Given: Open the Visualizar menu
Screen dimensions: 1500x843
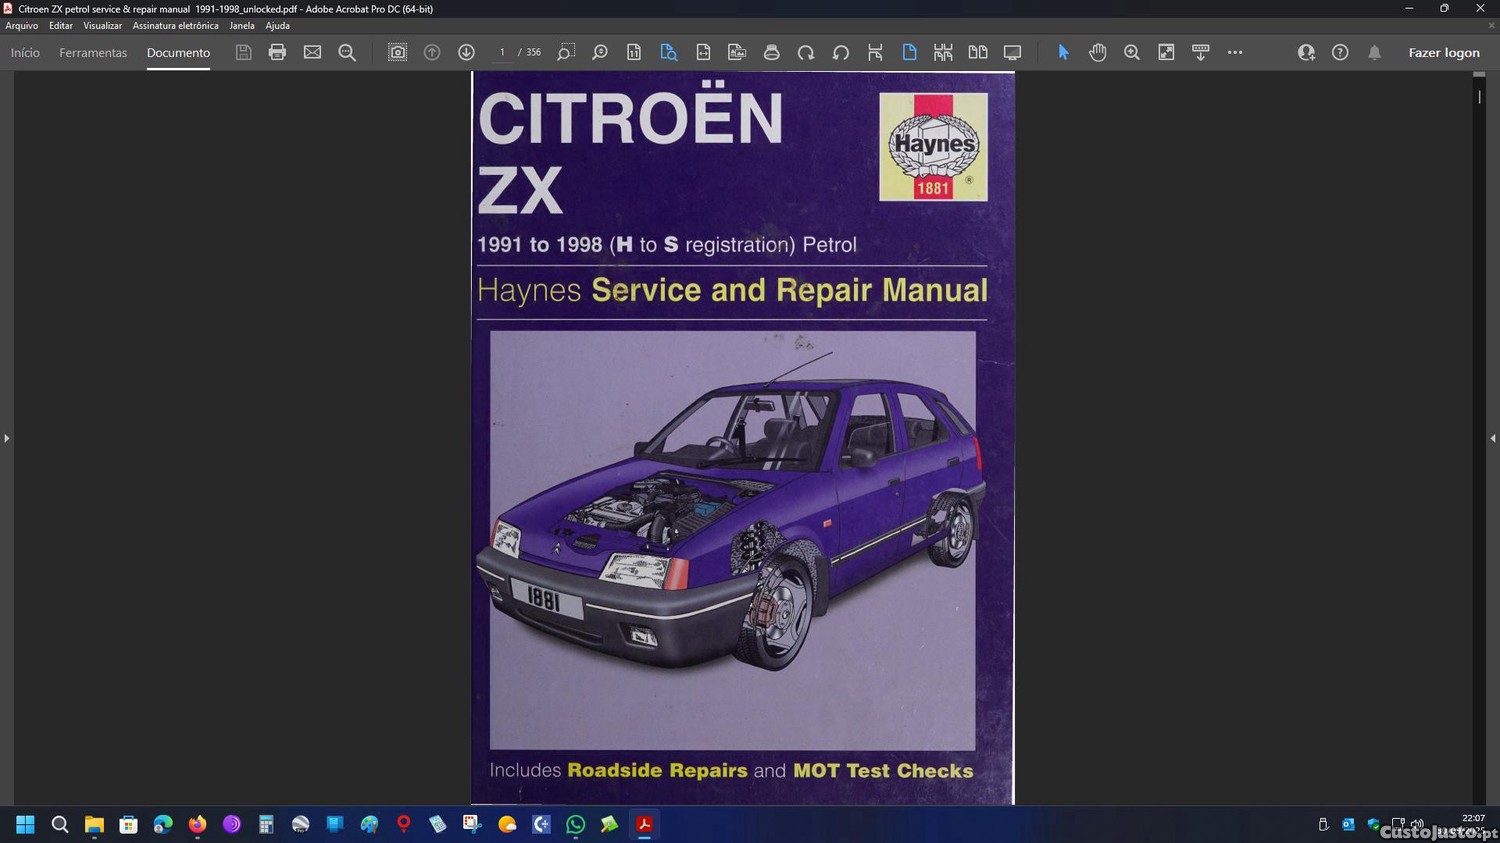Looking at the screenshot, I should [x=102, y=26].
